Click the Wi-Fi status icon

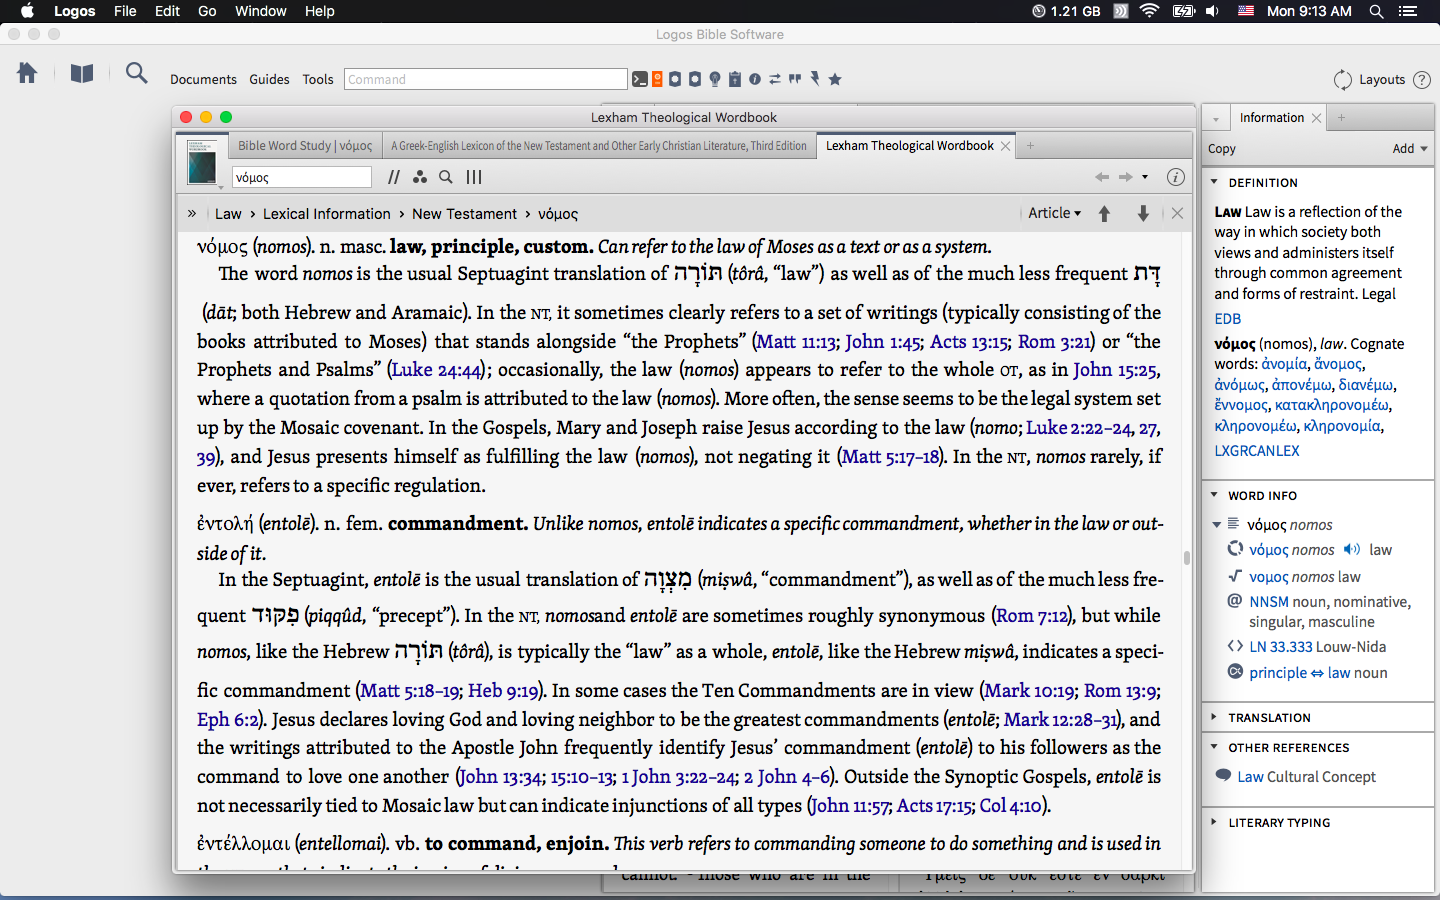[1149, 11]
